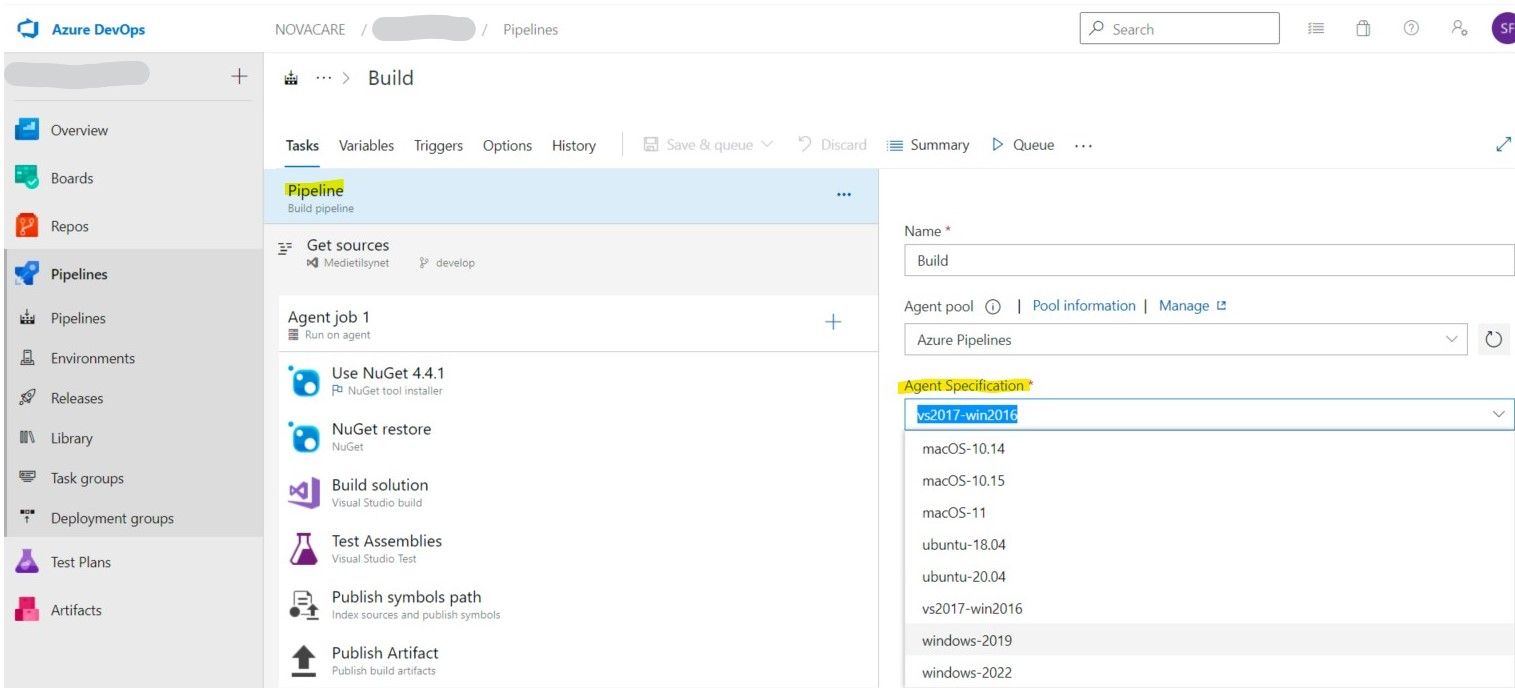Switch to the Variables tab
Viewport: 1515px width, 688px height.
point(366,145)
